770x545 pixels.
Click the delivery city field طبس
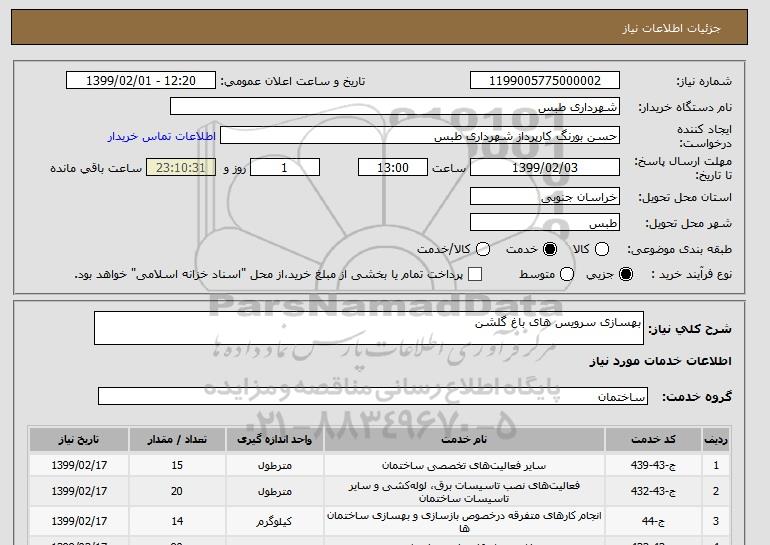pyautogui.click(x=545, y=222)
